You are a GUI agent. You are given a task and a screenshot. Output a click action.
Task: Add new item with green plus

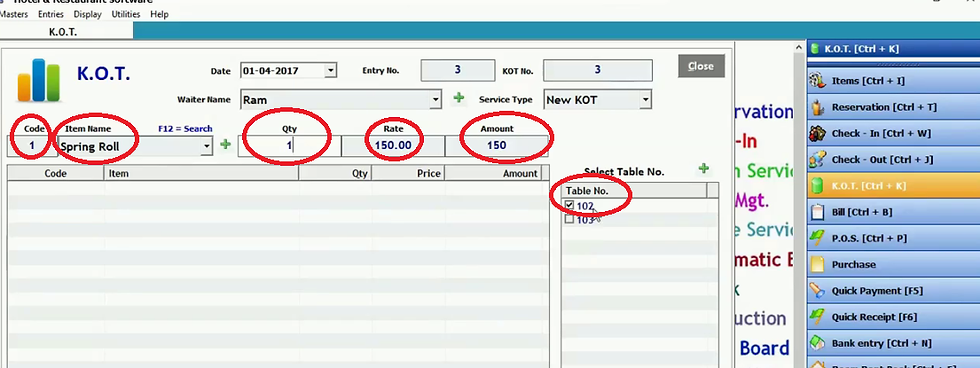(x=226, y=145)
